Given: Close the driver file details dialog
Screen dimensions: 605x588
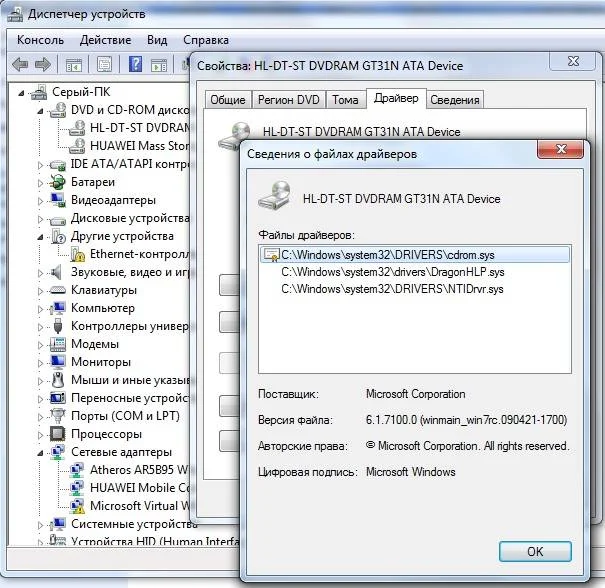Looking at the screenshot, I should [x=561, y=149].
